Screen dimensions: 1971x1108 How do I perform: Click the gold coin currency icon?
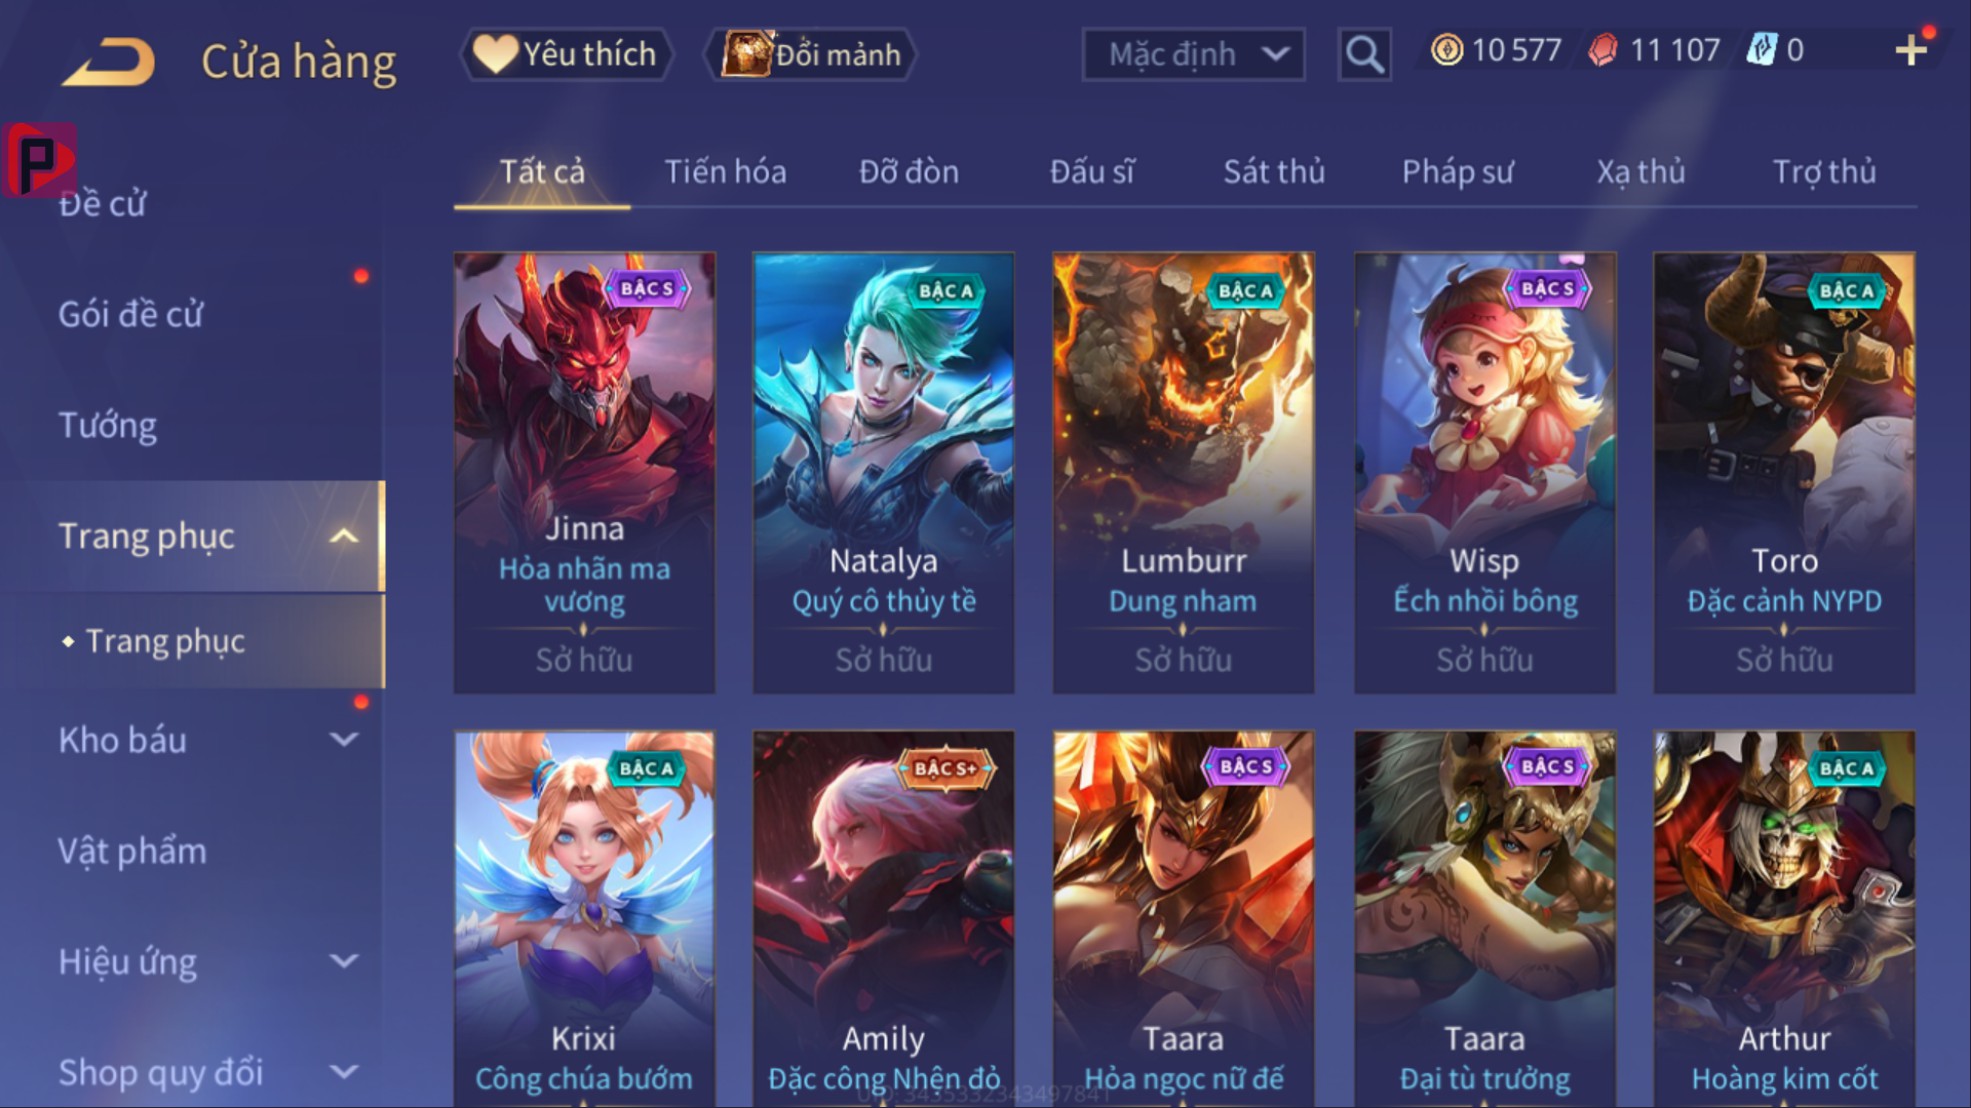coord(1446,50)
